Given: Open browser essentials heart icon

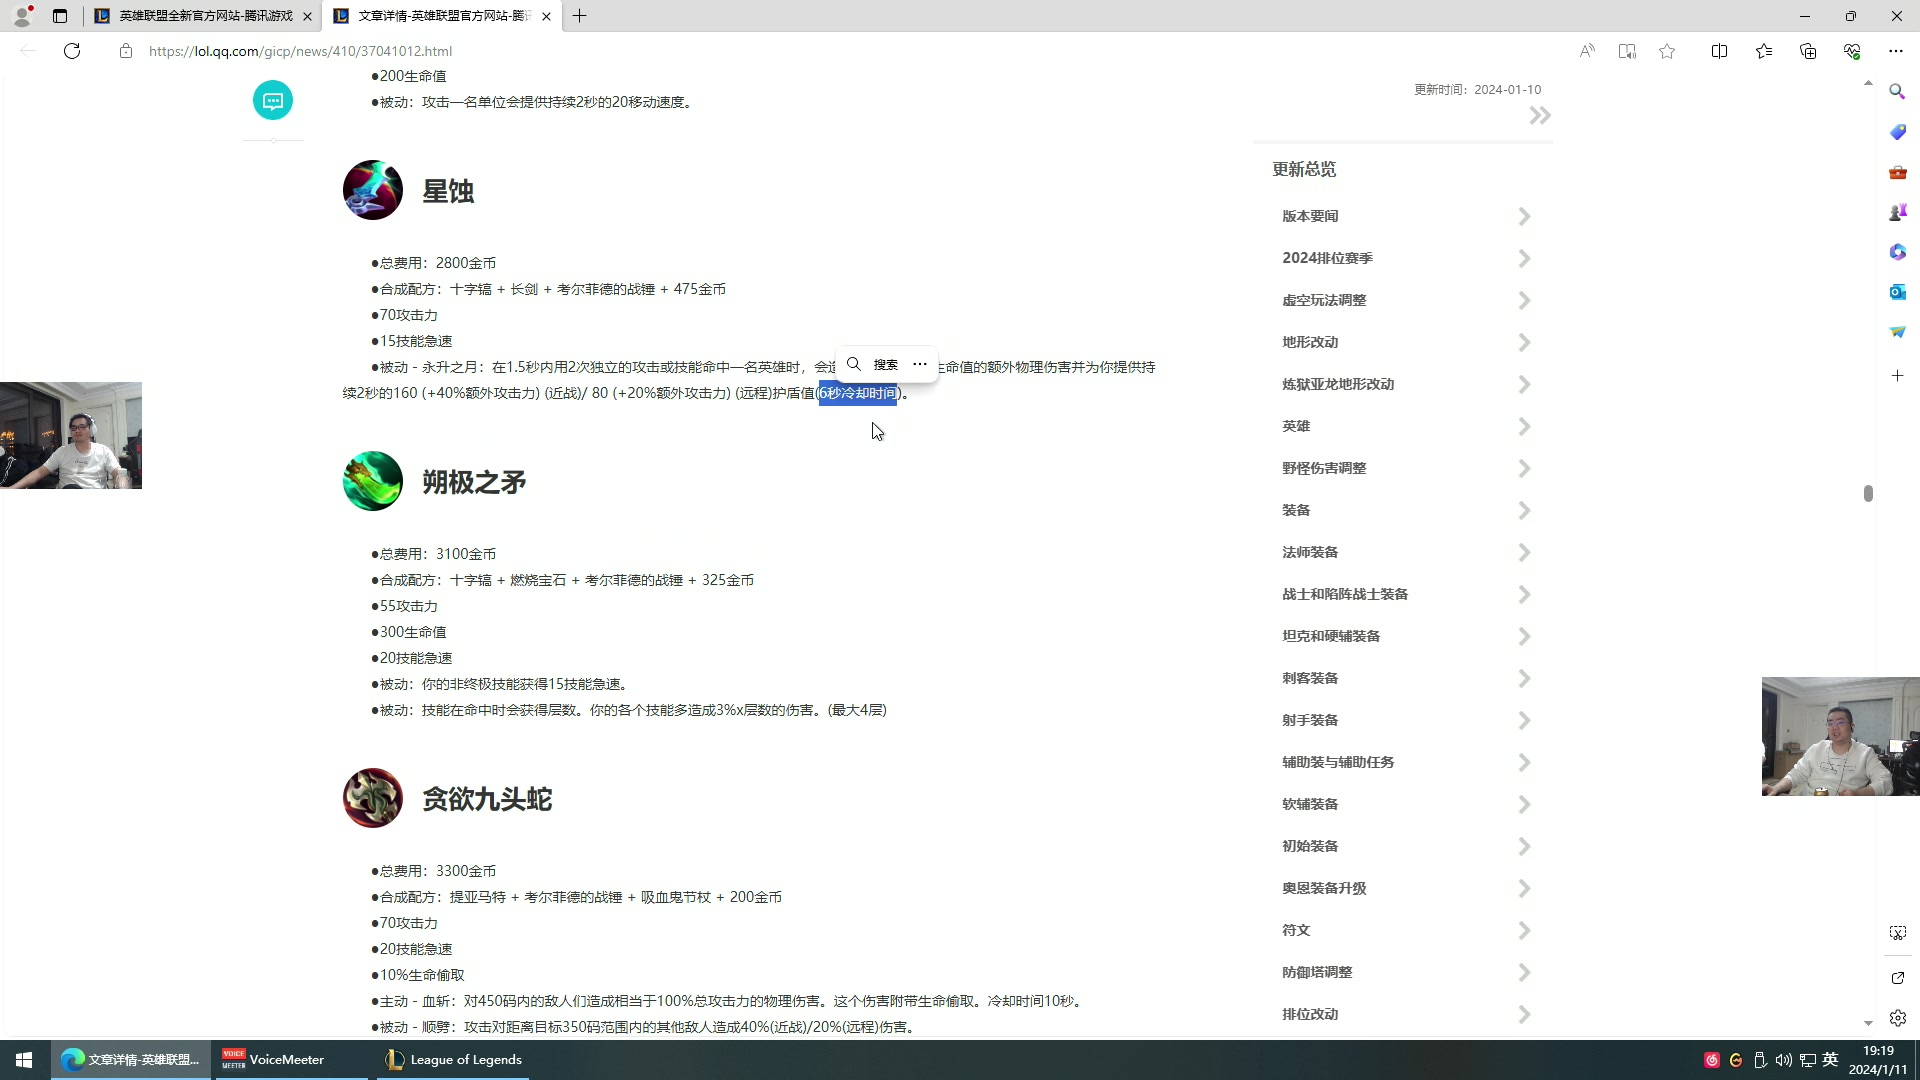Looking at the screenshot, I should (x=1852, y=51).
